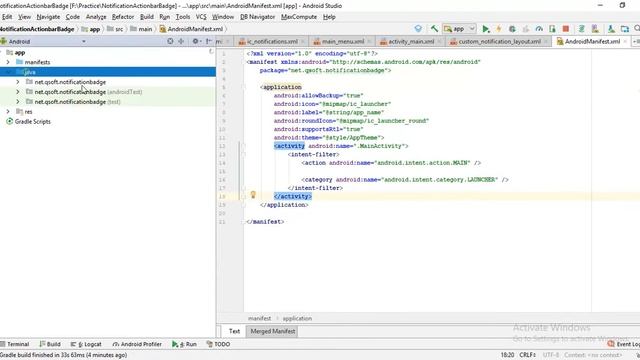
Task: Open Project panel settings gear
Action: [x=196, y=41]
